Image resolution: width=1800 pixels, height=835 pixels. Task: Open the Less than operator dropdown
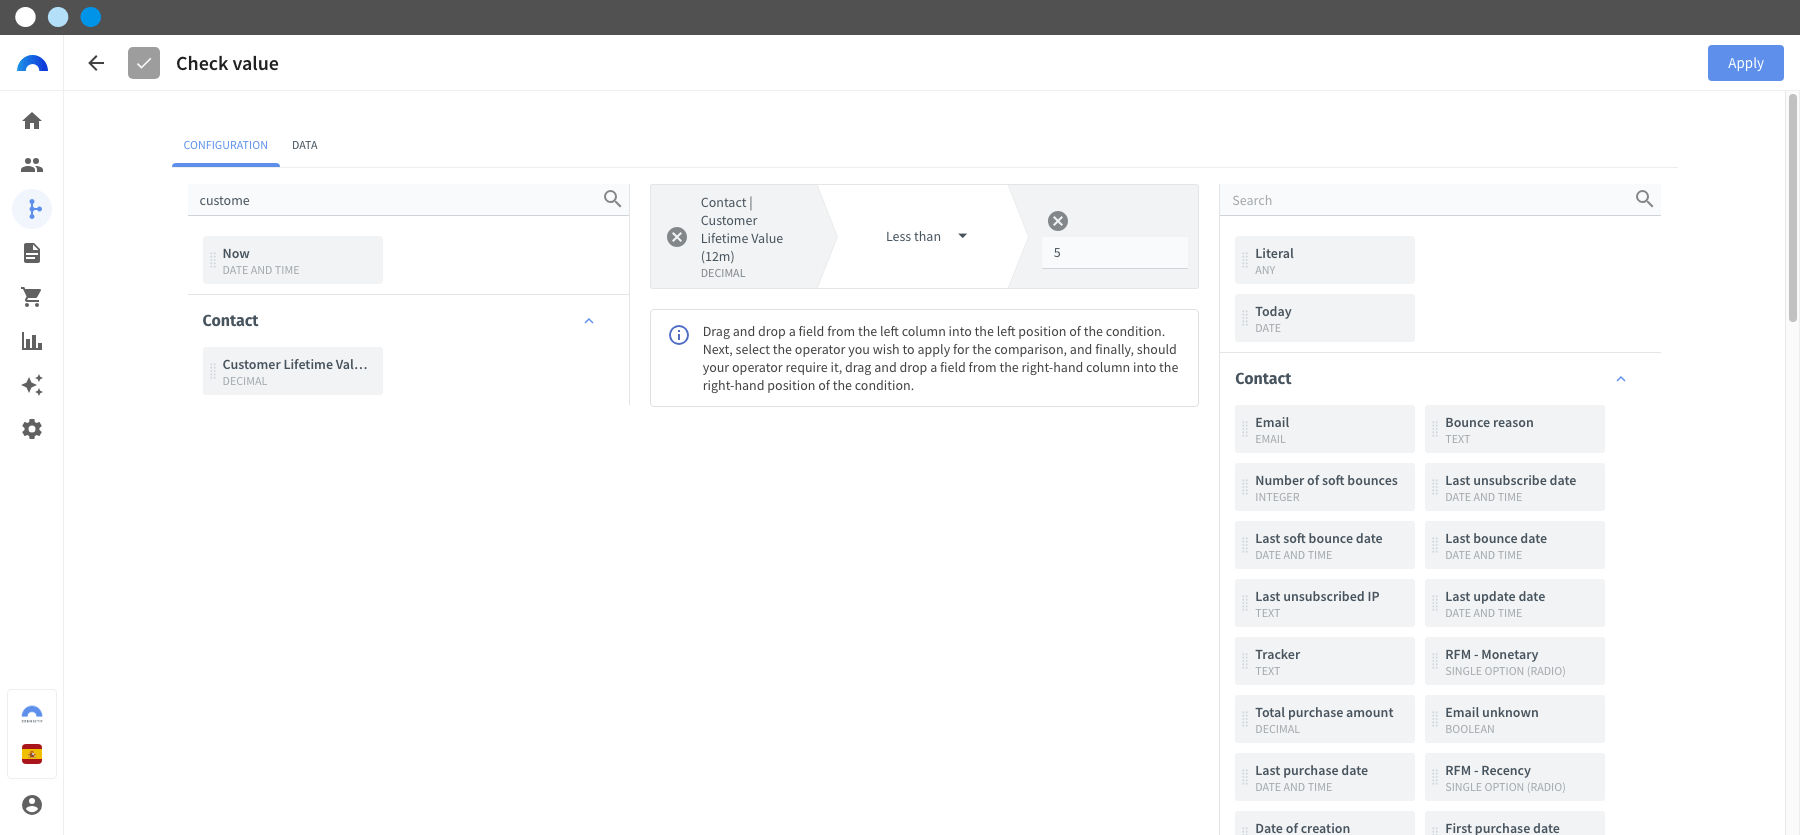[x=926, y=237]
